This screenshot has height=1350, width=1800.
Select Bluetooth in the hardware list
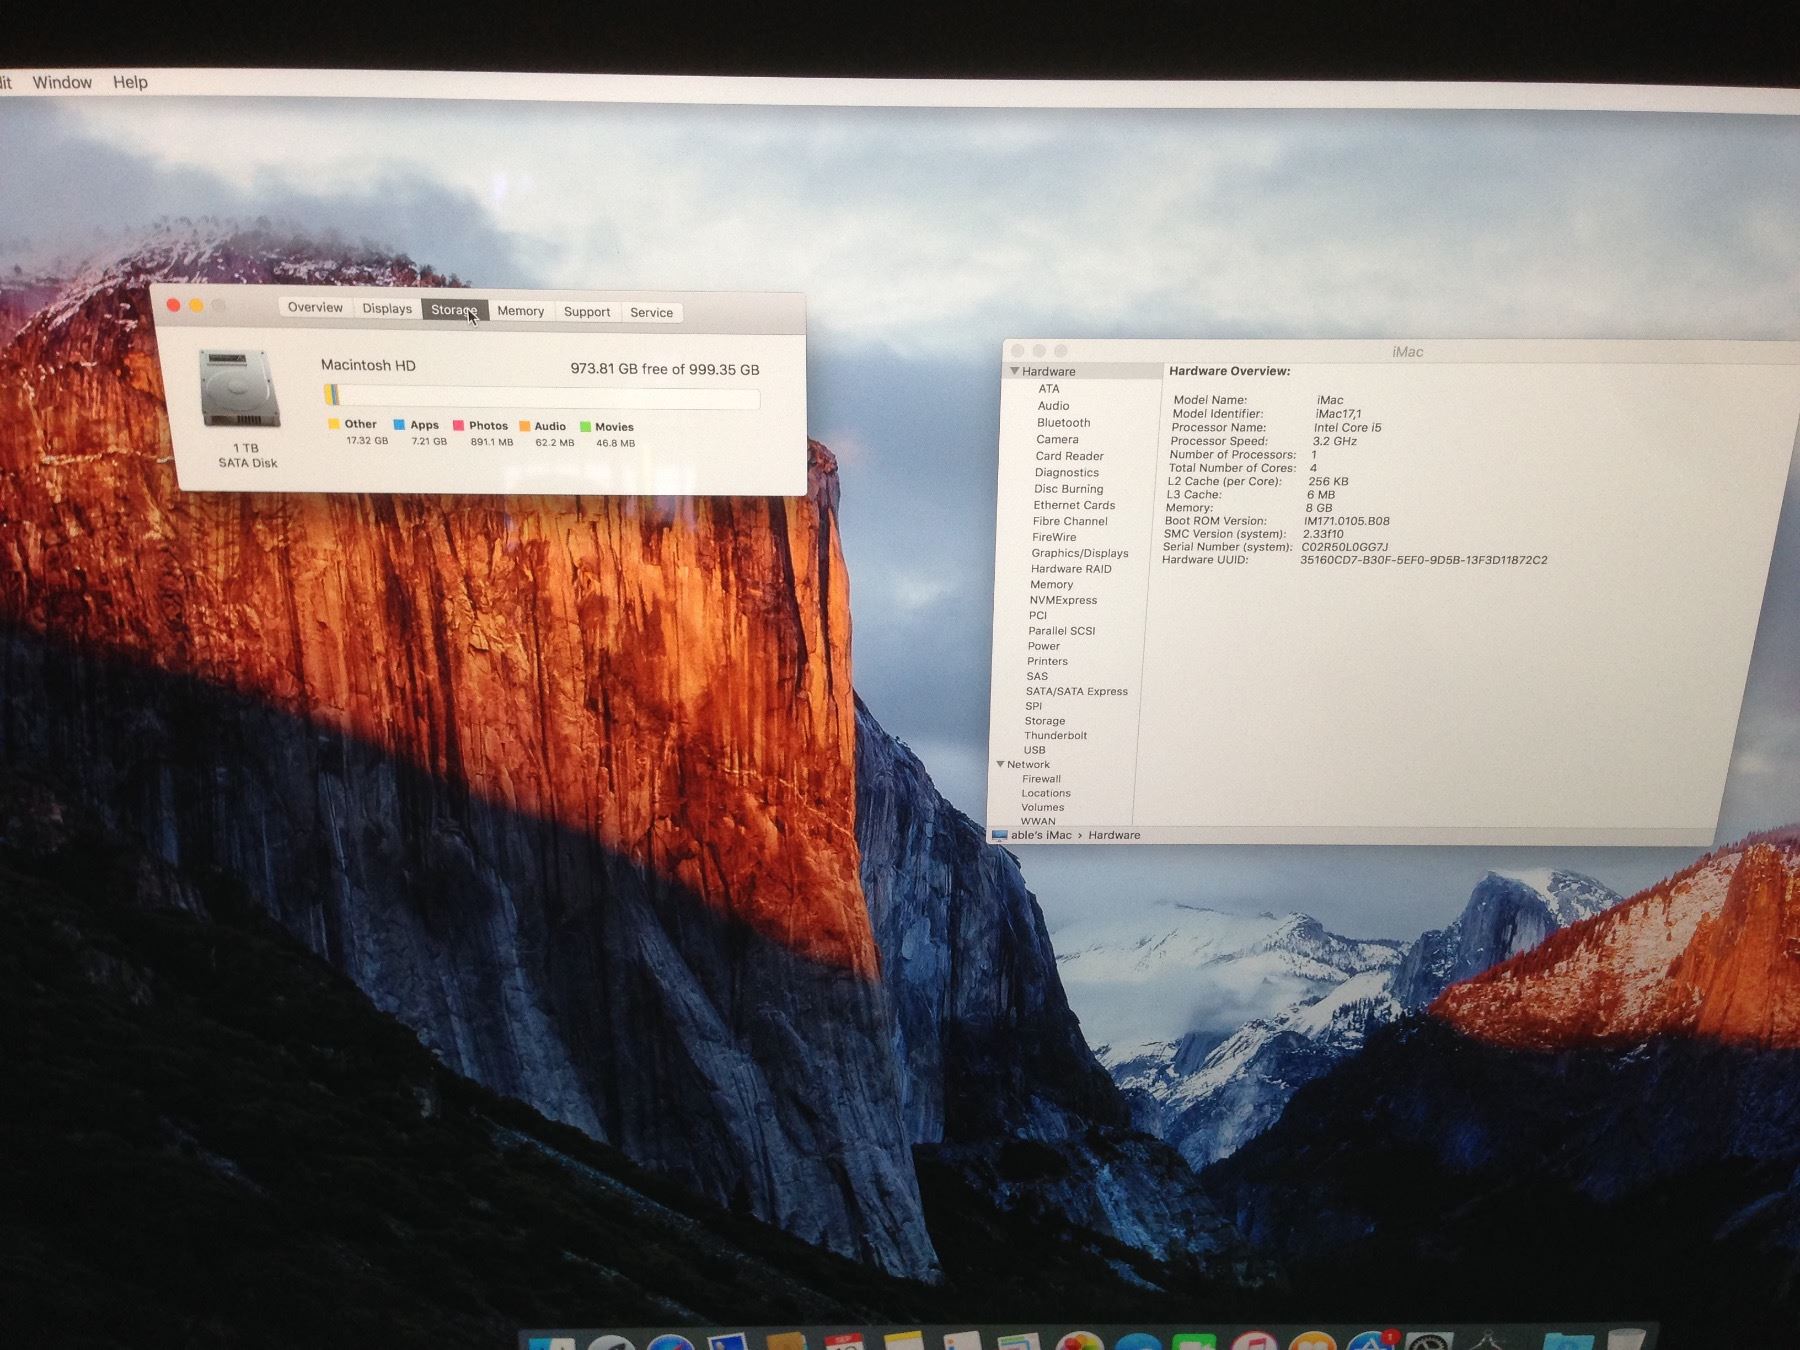point(1063,423)
